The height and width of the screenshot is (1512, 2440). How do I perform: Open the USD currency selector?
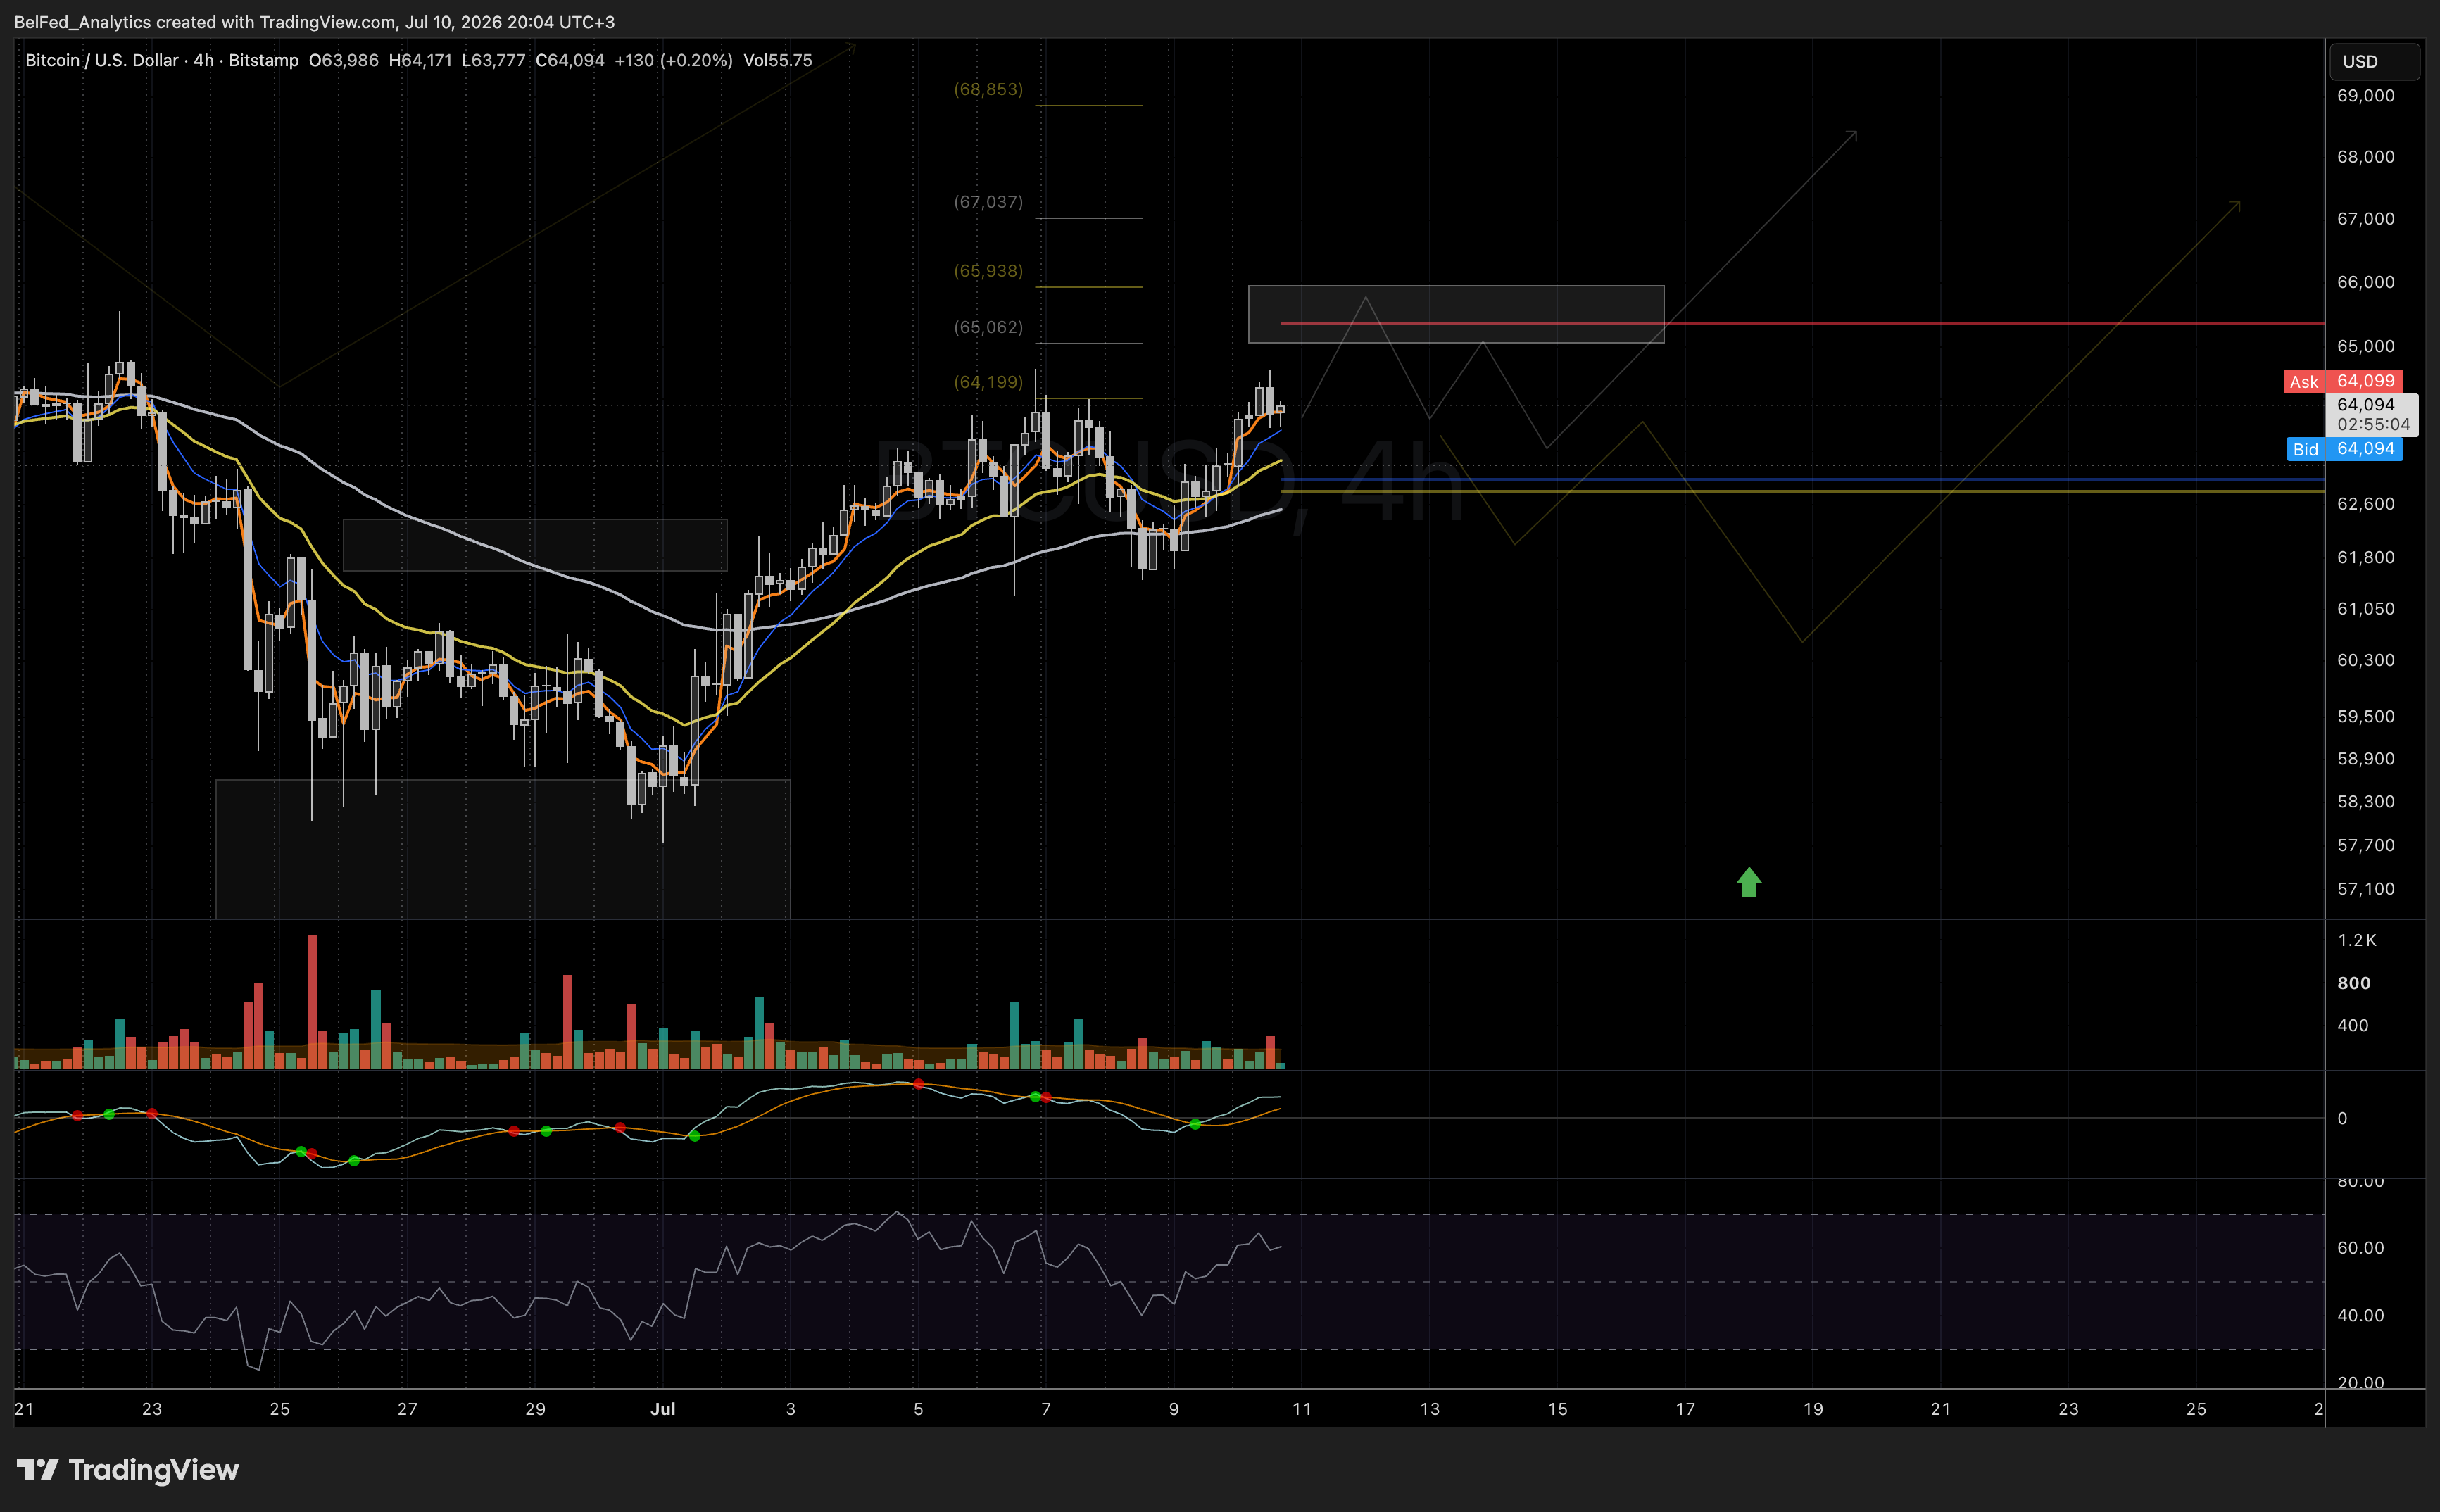click(x=2374, y=61)
